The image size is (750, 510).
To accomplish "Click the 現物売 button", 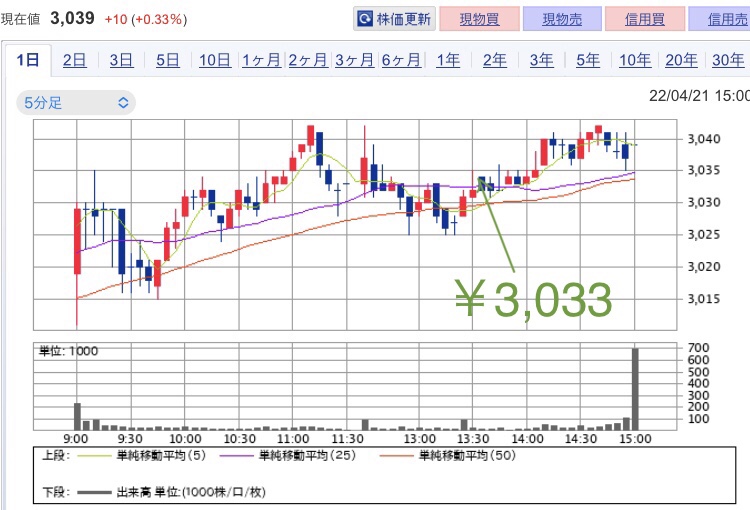I will pos(562,19).
